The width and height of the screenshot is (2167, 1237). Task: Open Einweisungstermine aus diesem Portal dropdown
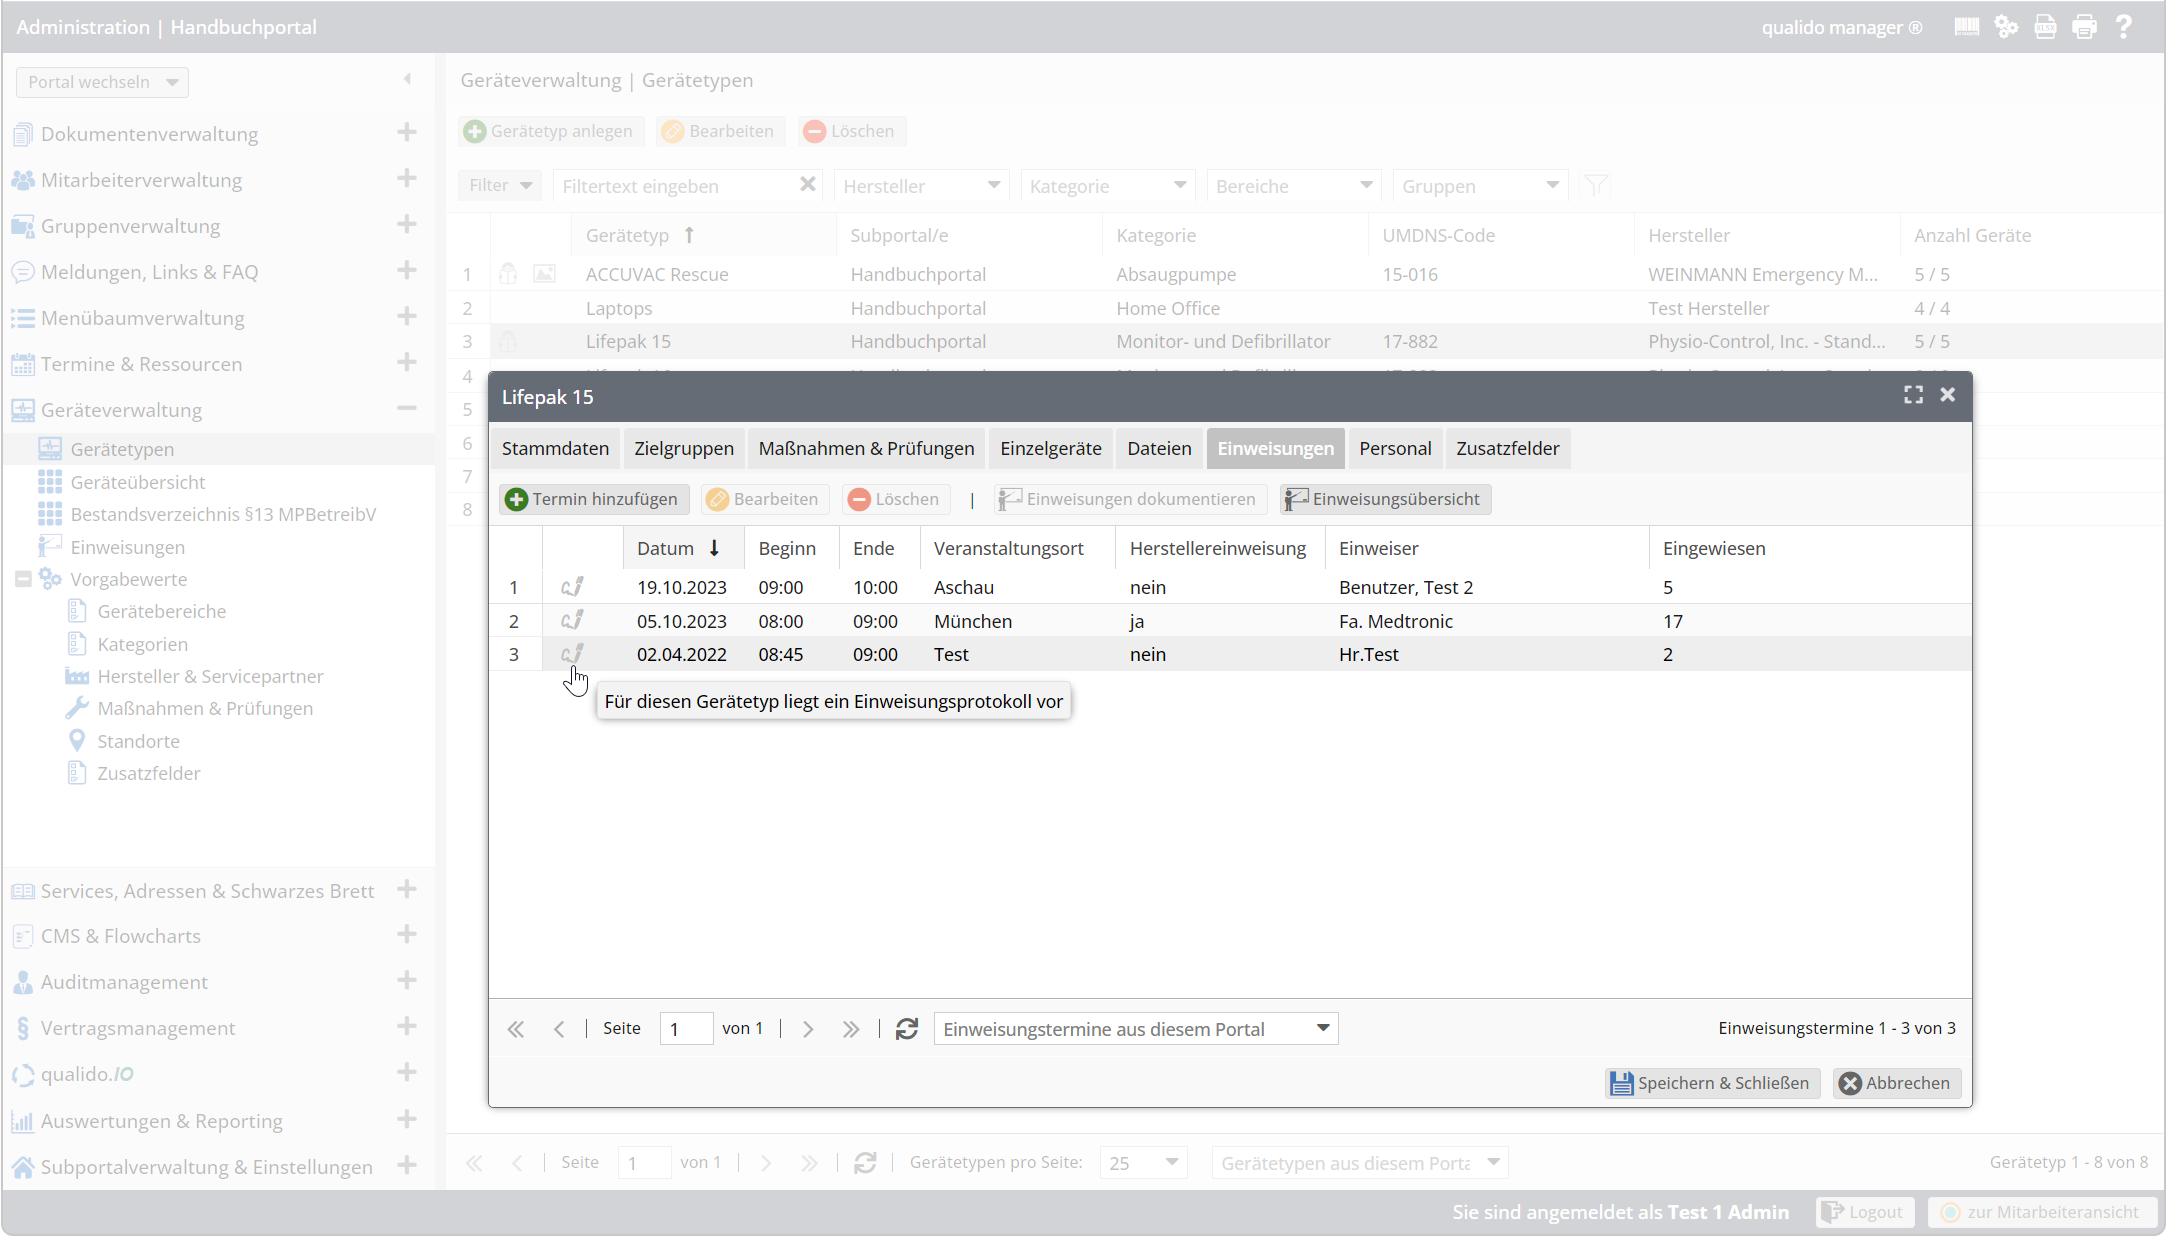coord(1136,1029)
